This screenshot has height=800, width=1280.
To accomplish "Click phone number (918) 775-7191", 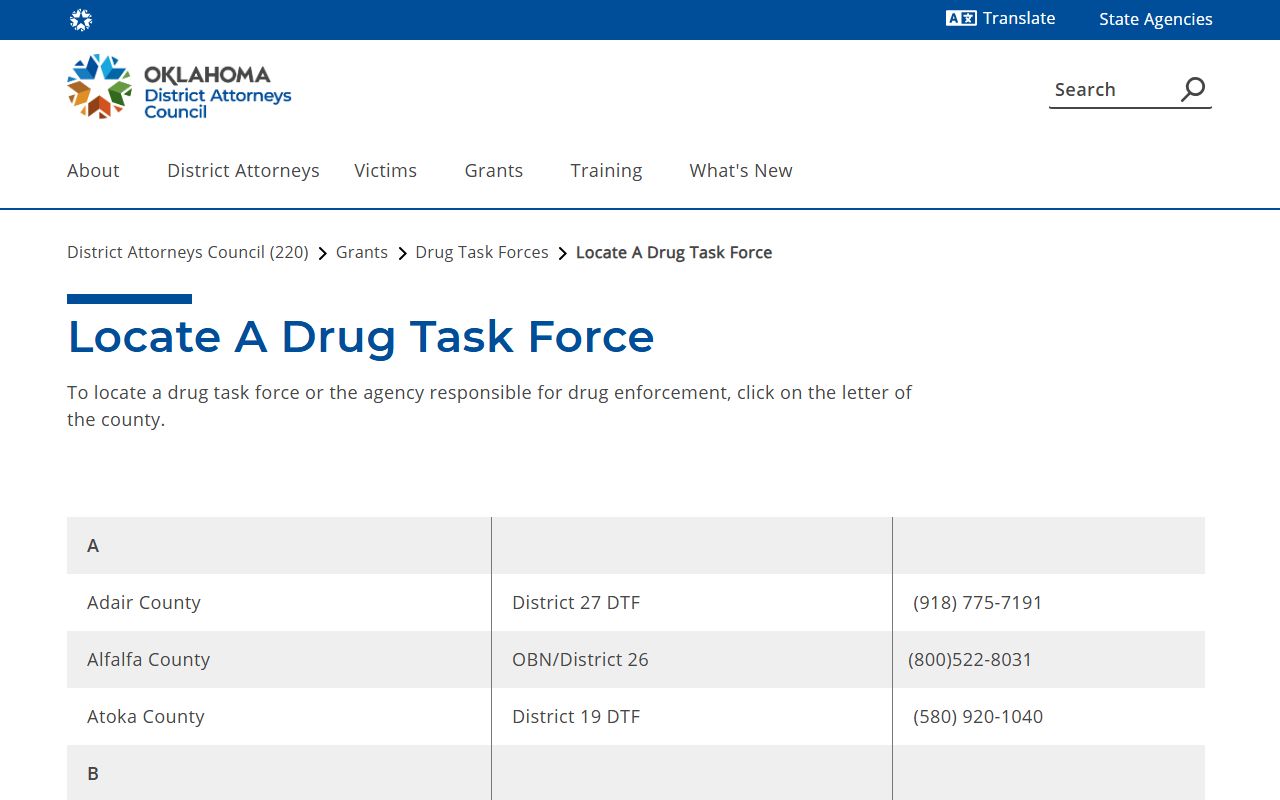I will point(978,602).
